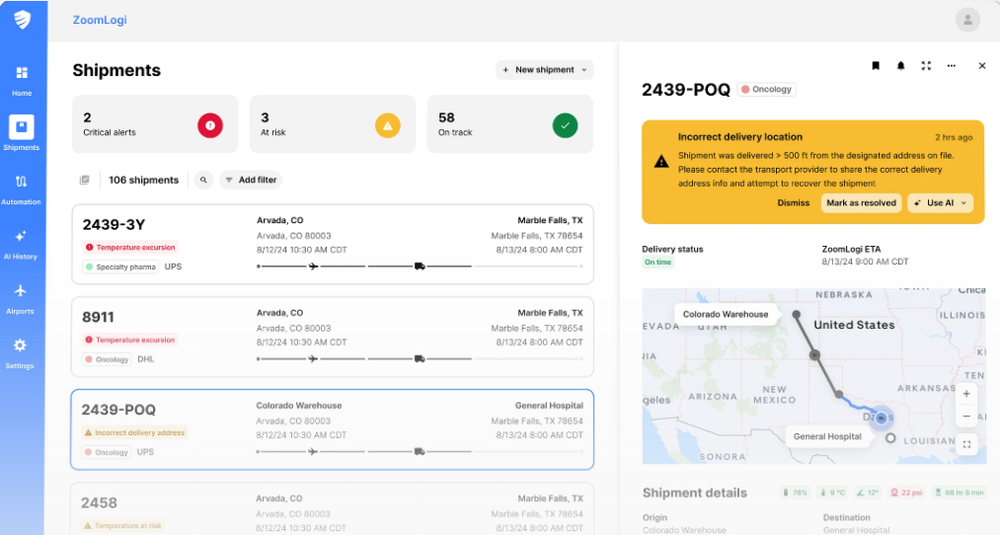
Task: Open the user profile avatar
Action: pyautogui.click(x=967, y=20)
